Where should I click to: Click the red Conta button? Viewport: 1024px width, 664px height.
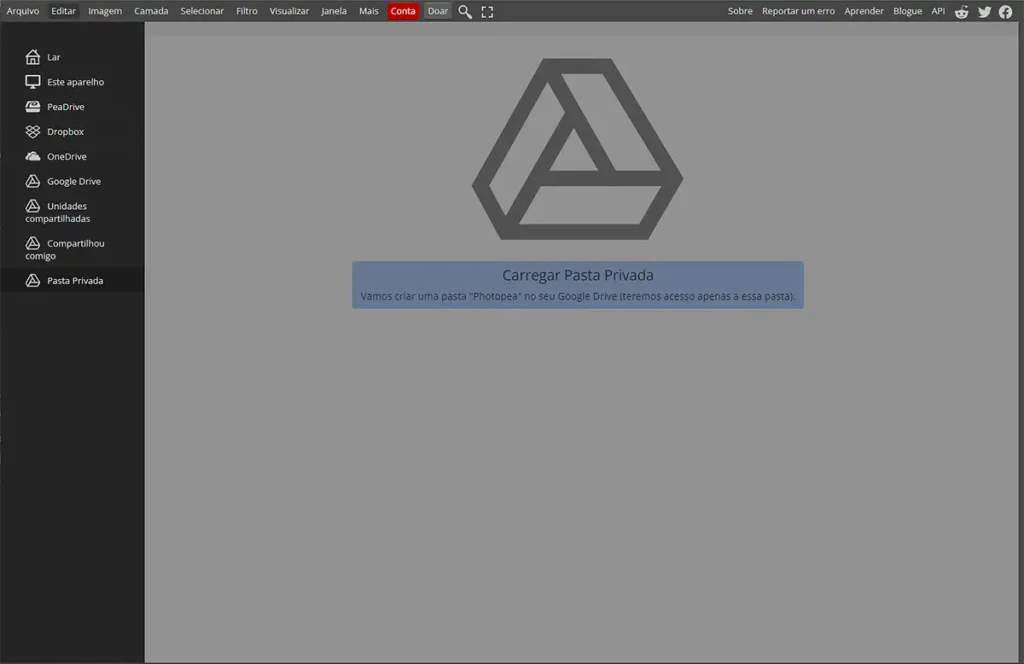[403, 11]
